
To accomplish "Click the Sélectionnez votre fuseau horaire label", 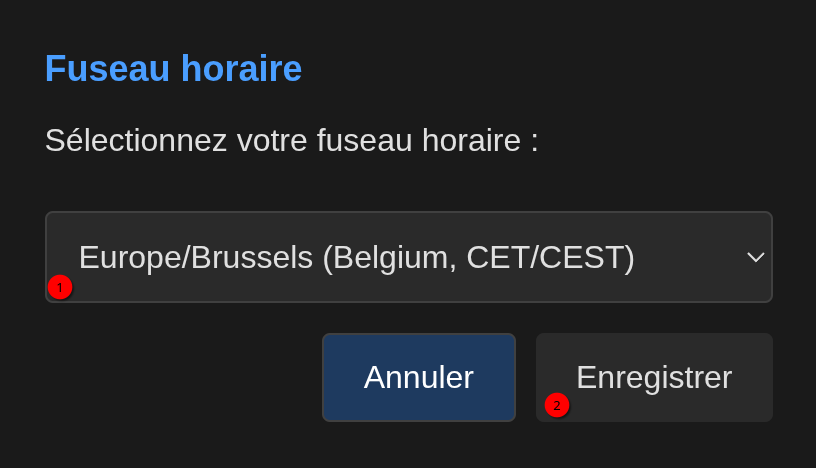I will 291,140.
